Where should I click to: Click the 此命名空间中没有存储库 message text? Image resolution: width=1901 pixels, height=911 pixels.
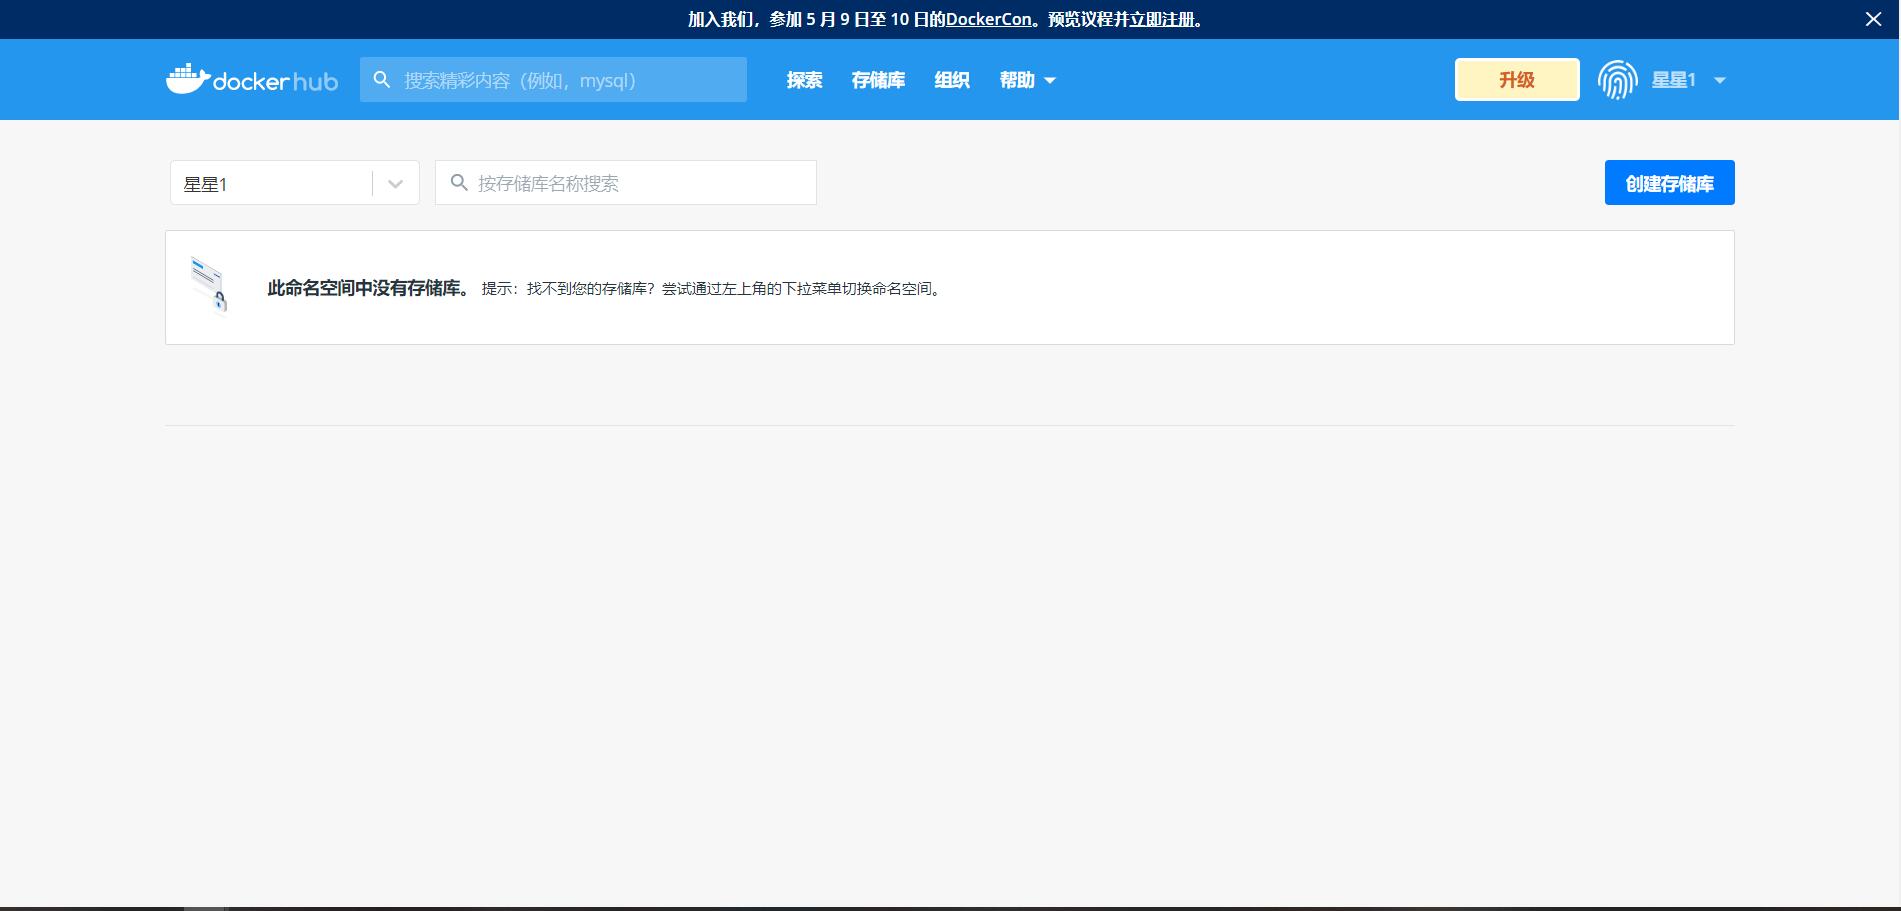(369, 288)
